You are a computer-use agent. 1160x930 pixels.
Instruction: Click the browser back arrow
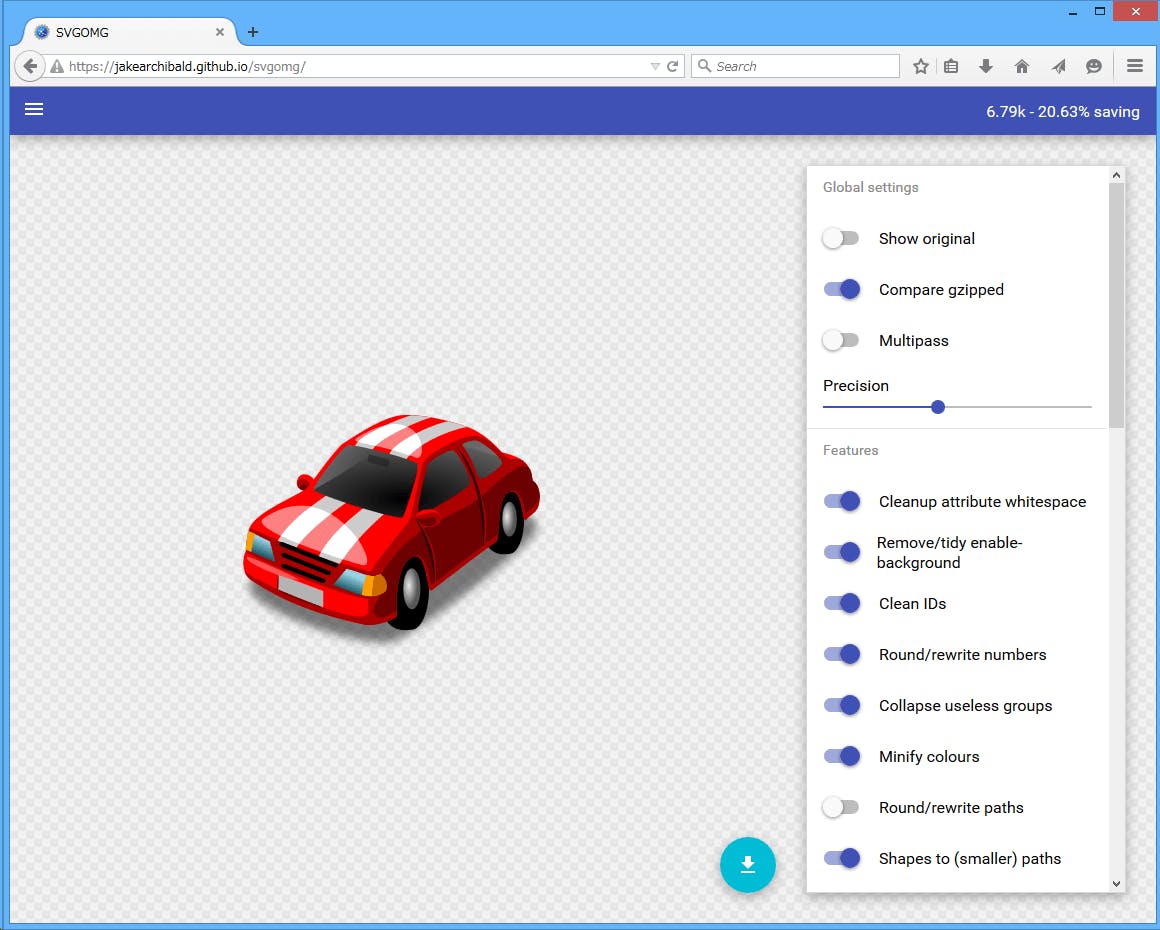[x=30, y=66]
